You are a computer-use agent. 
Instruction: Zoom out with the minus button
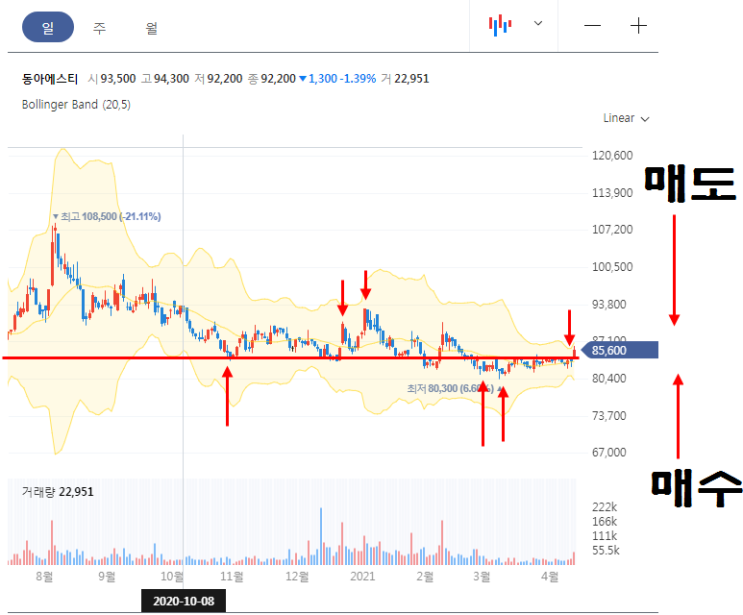[x=592, y=25]
